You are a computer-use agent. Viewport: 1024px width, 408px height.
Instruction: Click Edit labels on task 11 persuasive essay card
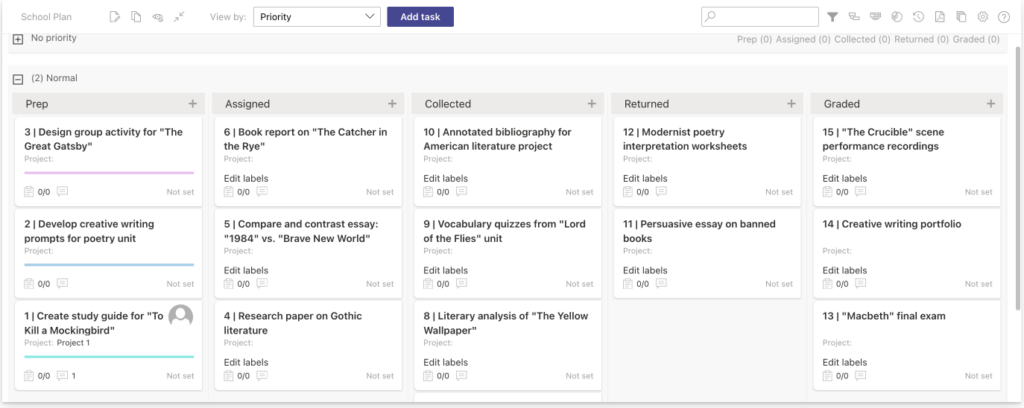pyautogui.click(x=645, y=270)
